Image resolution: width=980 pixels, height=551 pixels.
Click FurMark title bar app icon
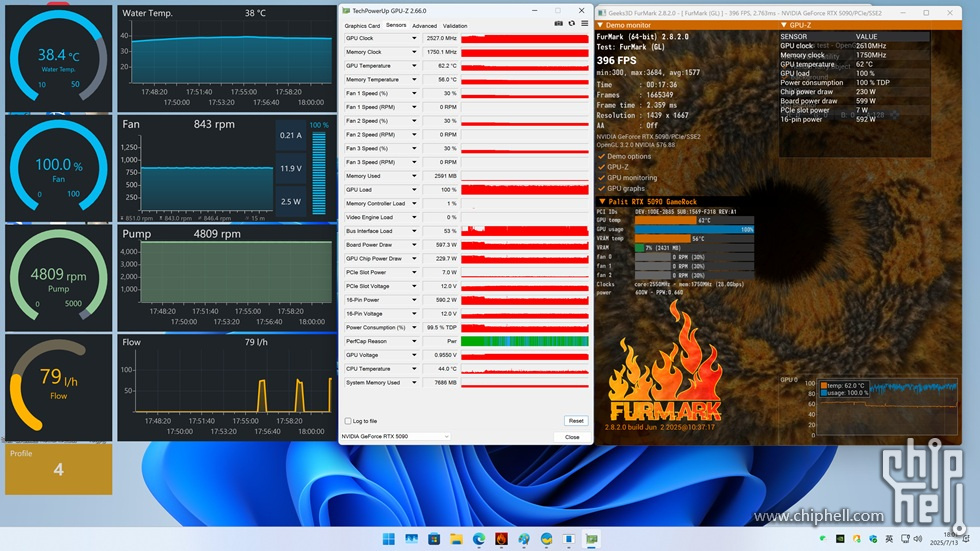[x=602, y=12]
